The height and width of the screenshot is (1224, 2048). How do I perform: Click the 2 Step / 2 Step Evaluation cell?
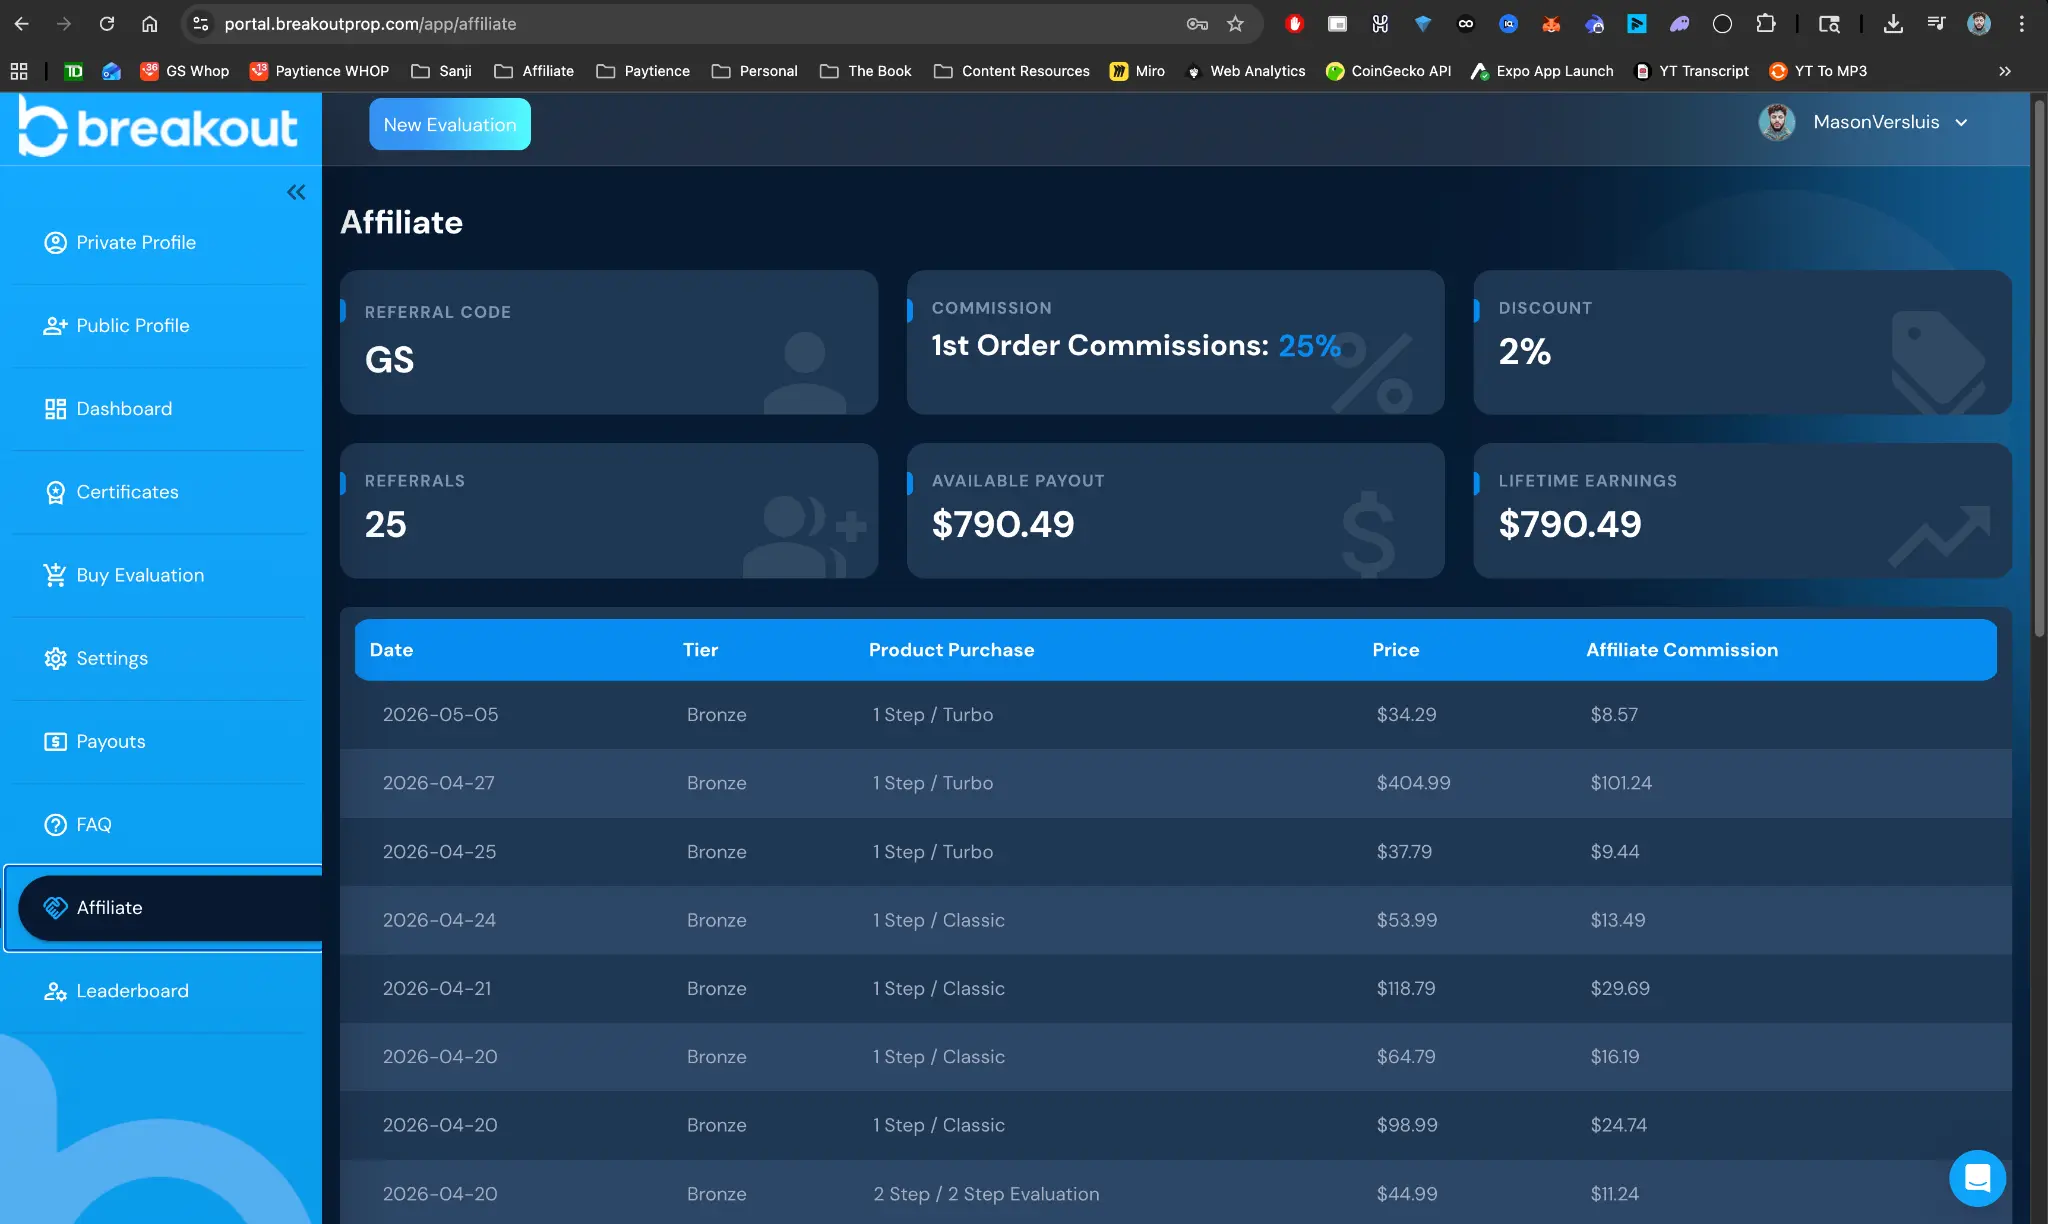click(986, 1194)
